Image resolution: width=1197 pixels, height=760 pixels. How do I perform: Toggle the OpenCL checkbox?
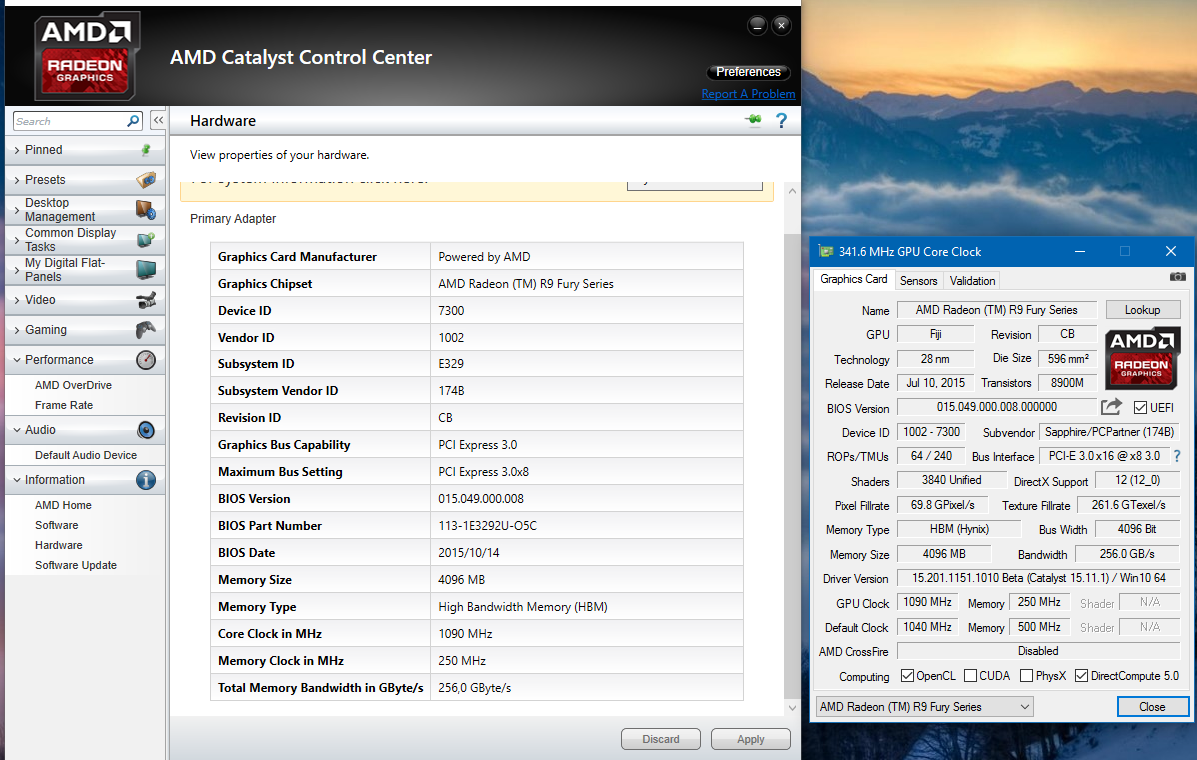coord(907,676)
